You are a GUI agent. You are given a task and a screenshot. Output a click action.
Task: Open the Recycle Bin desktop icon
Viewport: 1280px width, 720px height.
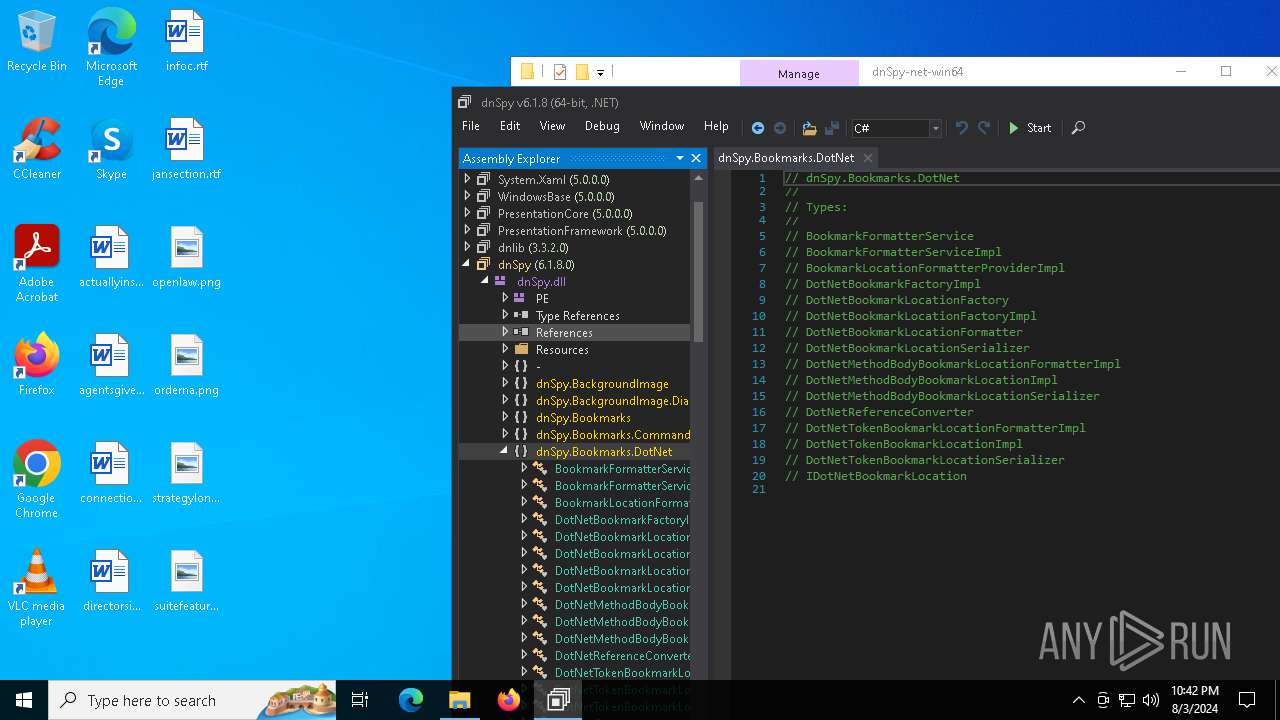click(37, 42)
